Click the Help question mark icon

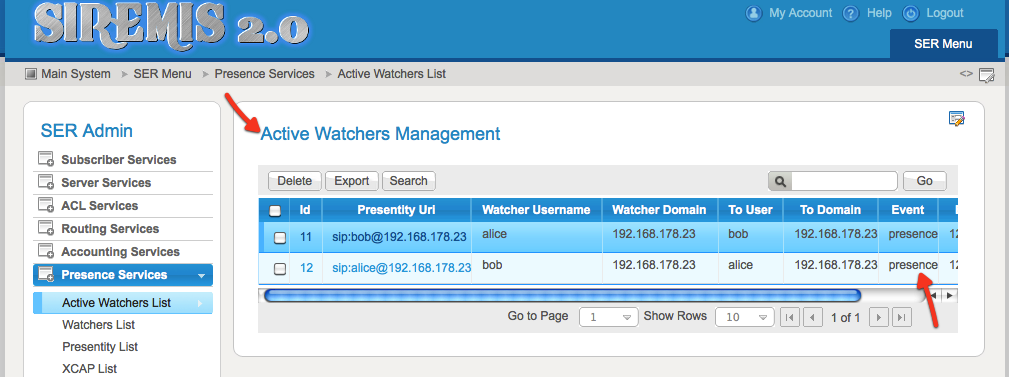click(x=851, y=14)
